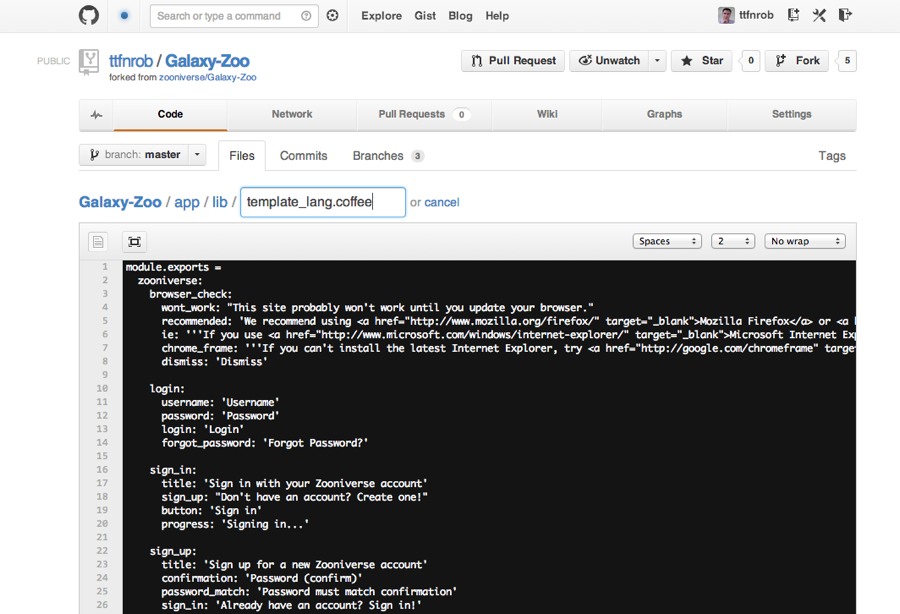The height and width of the screenshot is (614, 900).
Task: Click the Pull Request button
Action: pyautogui.click(x=513, y=61)
